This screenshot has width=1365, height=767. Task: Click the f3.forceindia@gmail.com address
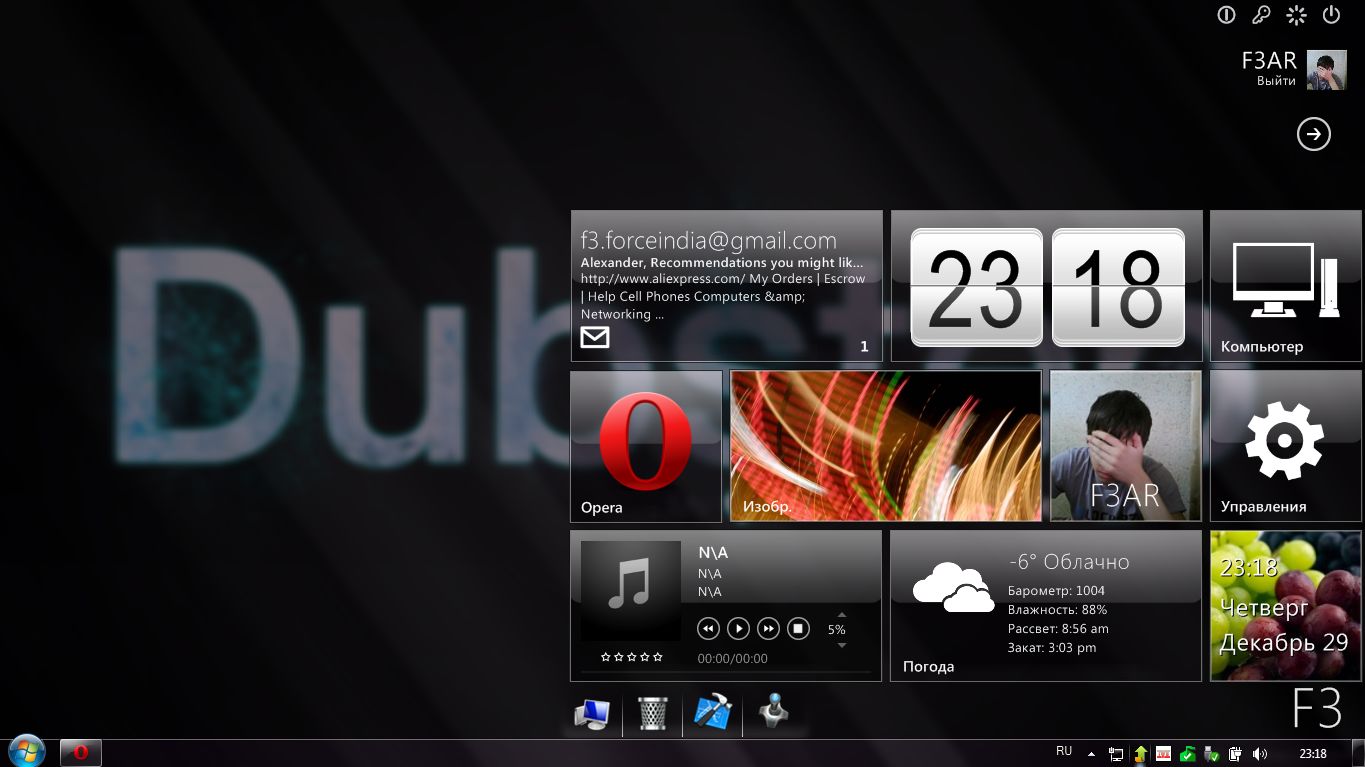(708, 241)
